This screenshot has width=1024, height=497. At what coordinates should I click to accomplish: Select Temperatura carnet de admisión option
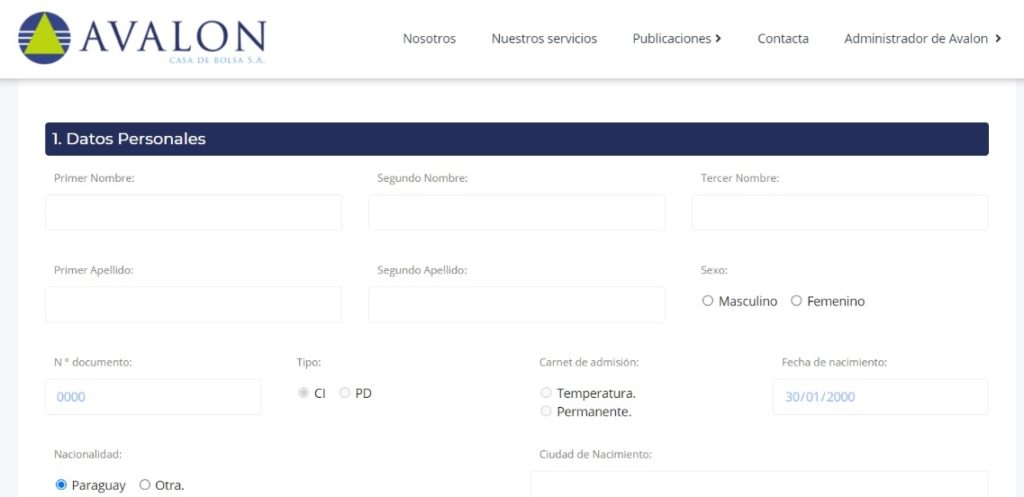coord(546,393)
